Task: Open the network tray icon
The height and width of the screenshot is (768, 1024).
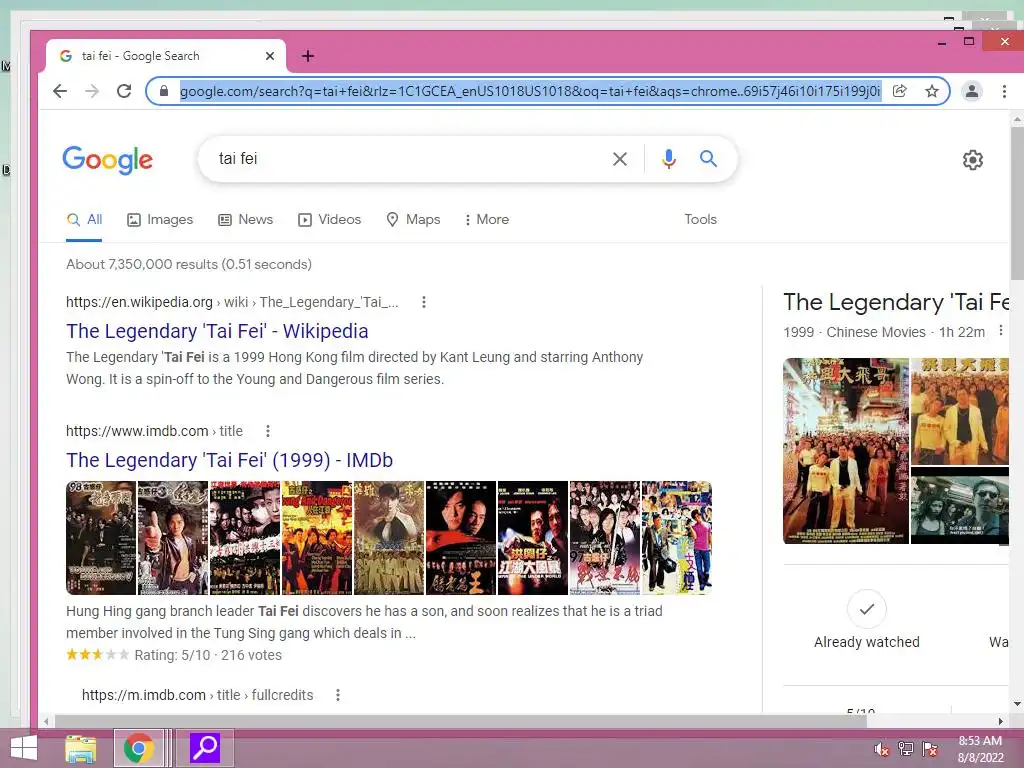Action: tap(906, 749)
